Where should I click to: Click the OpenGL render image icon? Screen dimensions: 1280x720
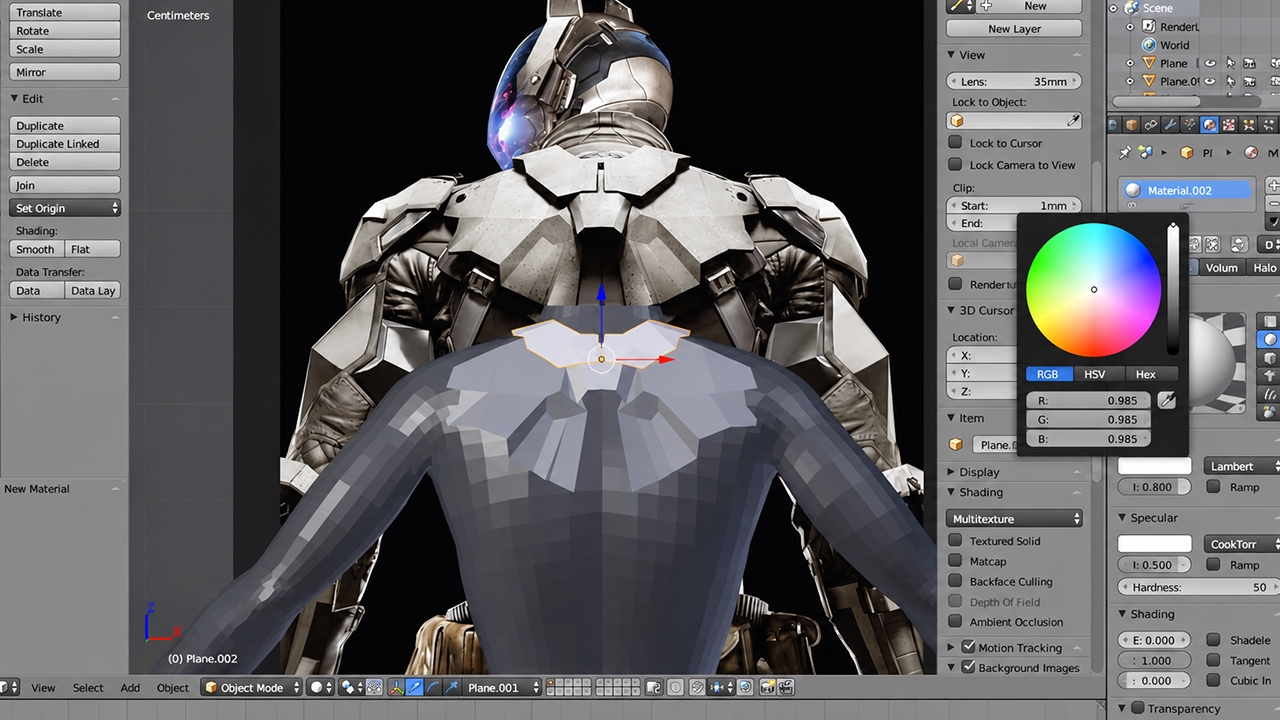(x=768, y=687)
